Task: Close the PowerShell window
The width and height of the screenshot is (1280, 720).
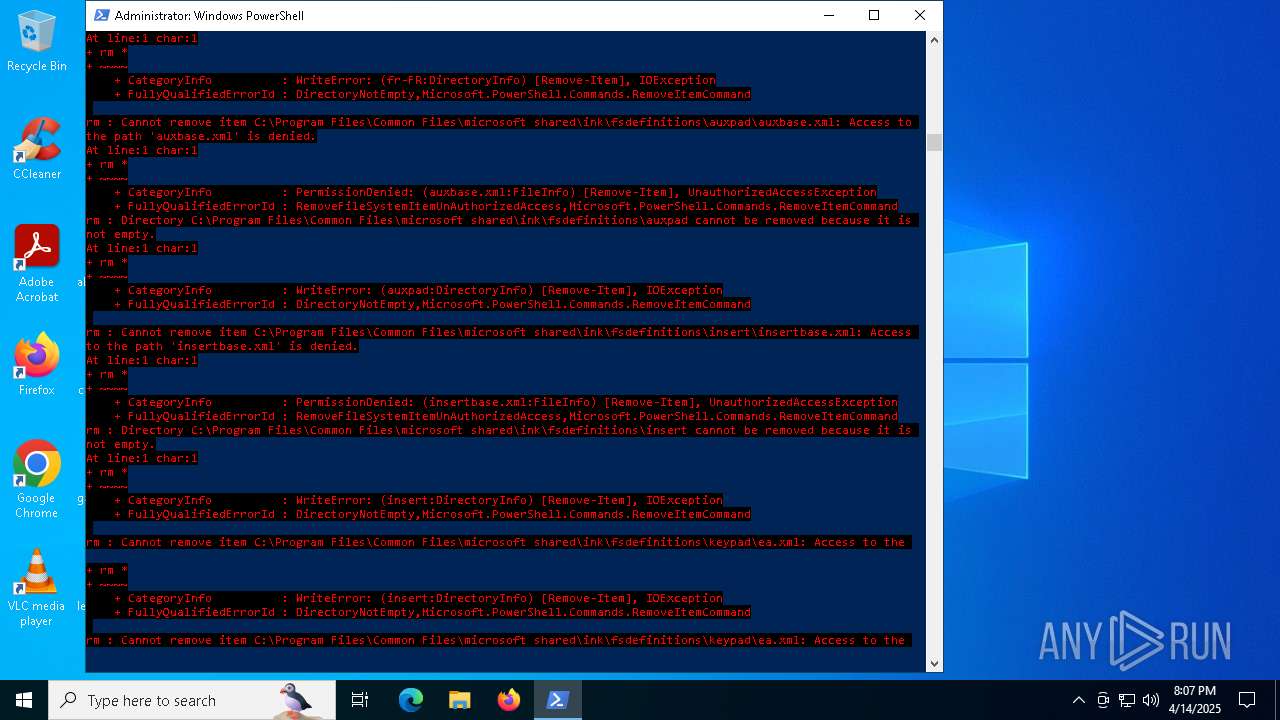Action: [x=920, y=15]
